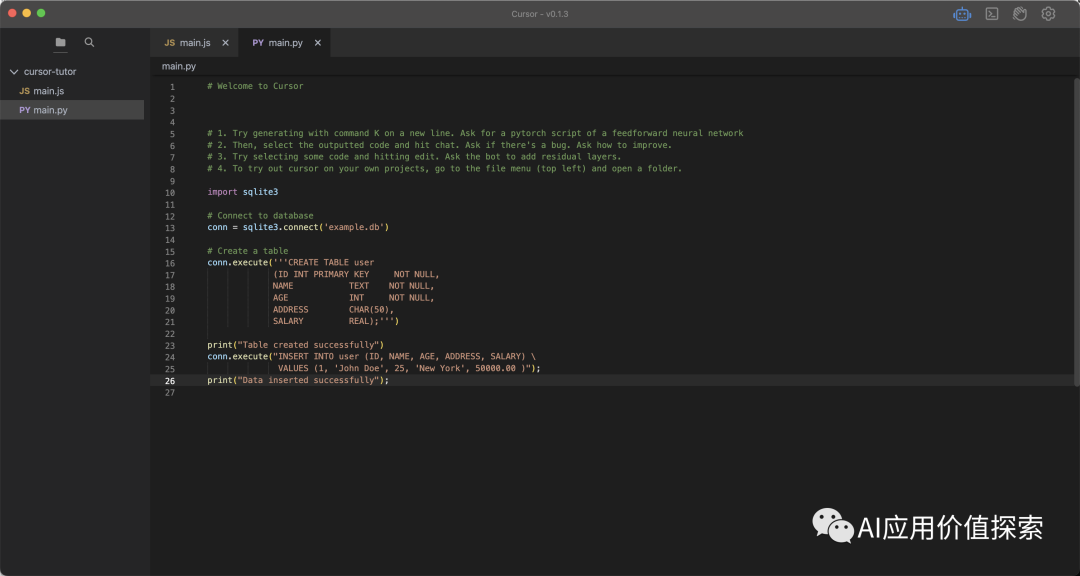Image resolution: width=1080 pixels, height=576 pixels.
Task: Switch to the main.js tab
Action: [194, 43]
